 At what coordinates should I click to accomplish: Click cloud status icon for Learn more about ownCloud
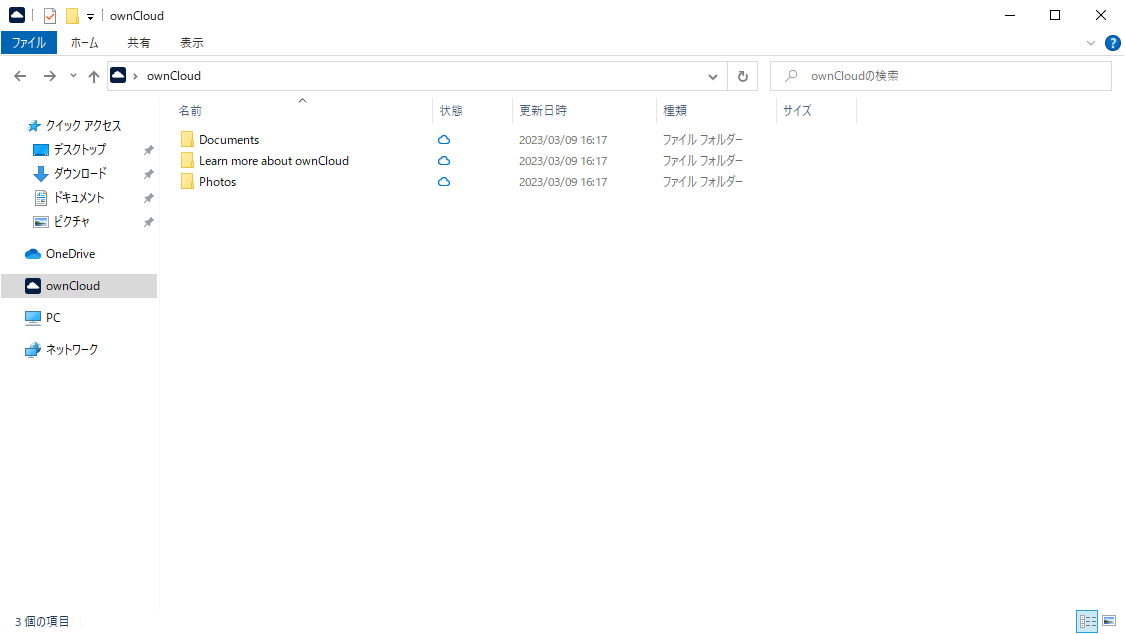coord(444,161)
